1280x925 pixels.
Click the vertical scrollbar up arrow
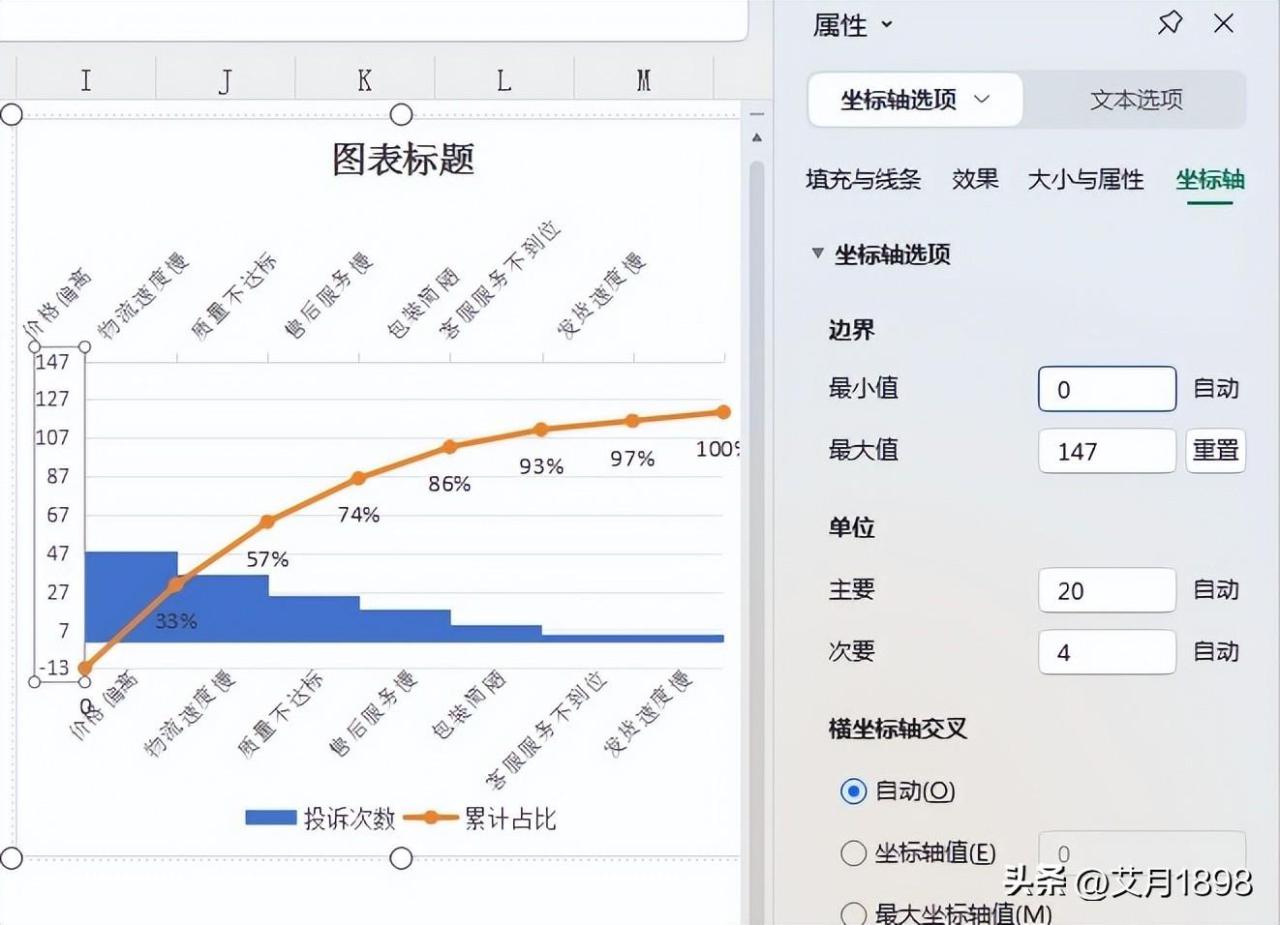[x=757, y=136]
